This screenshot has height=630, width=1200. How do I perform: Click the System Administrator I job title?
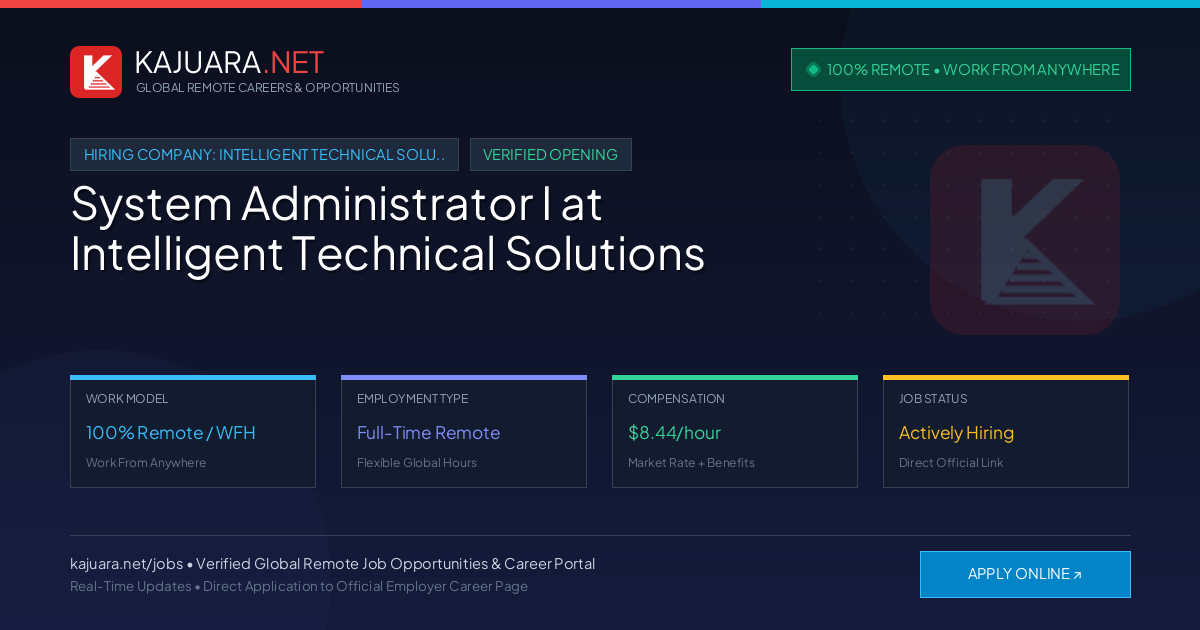click(x=388, y=228)
